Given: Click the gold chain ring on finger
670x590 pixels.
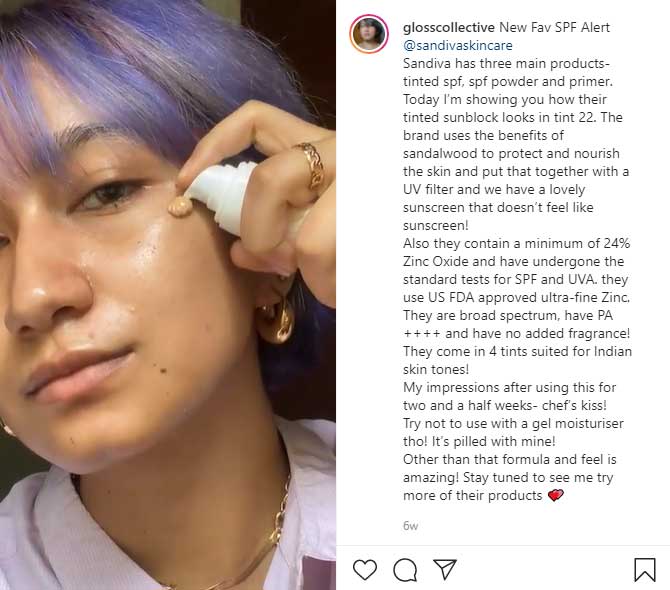Looking at the screenshot, I should (313, 165).
